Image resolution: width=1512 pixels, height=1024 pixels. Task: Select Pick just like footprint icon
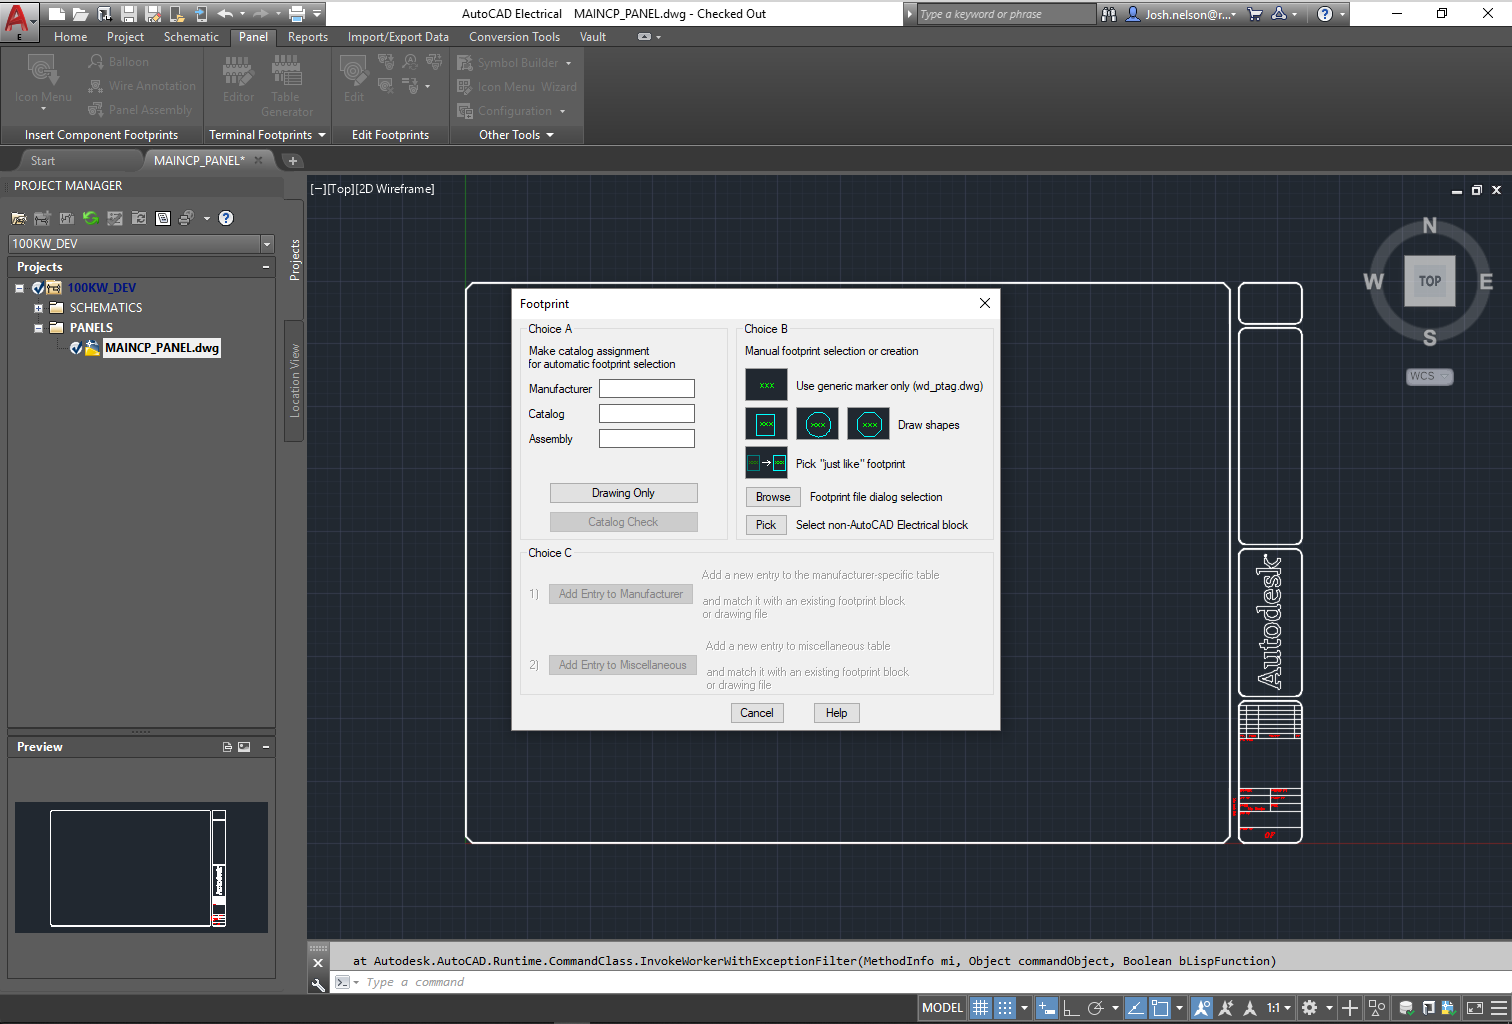click(x=765, y=462)
